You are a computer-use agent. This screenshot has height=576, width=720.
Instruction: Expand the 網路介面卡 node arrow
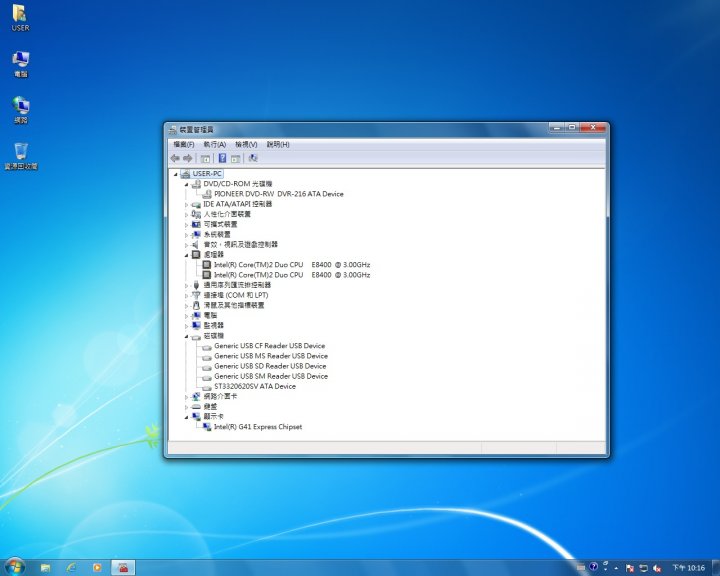pos(186,396)
